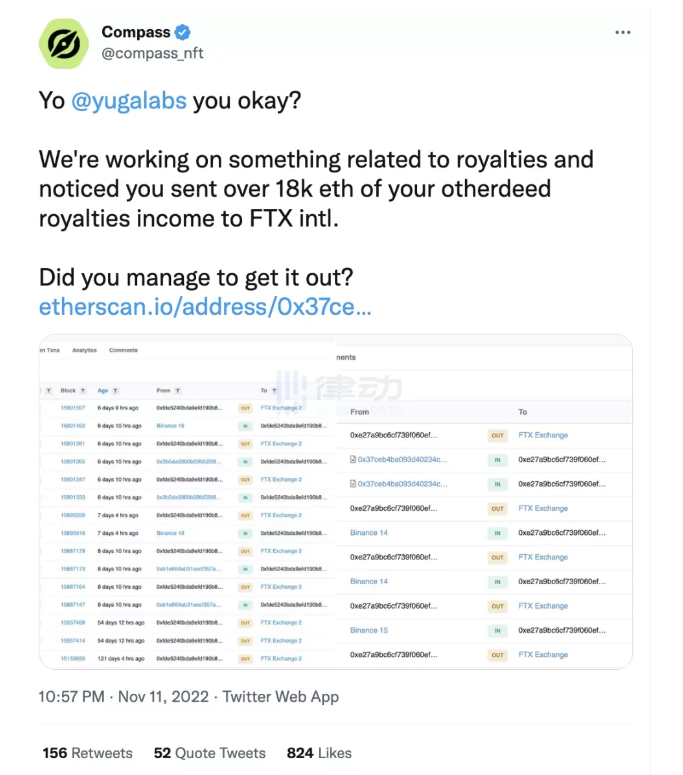Click the Binance 15 address label
The image size is (683, 775).
[x=369, y=630]
